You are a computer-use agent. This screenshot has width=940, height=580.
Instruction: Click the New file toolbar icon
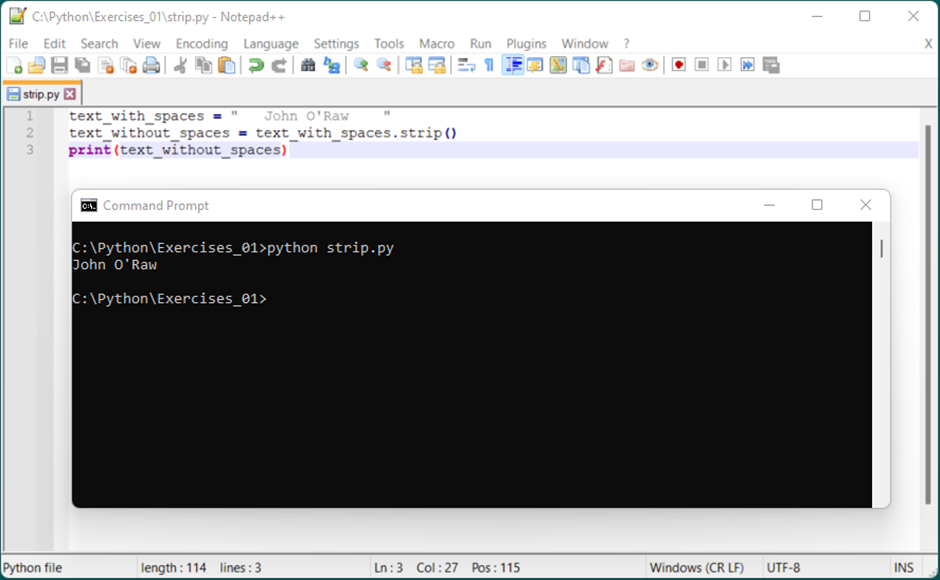(14, 65)
